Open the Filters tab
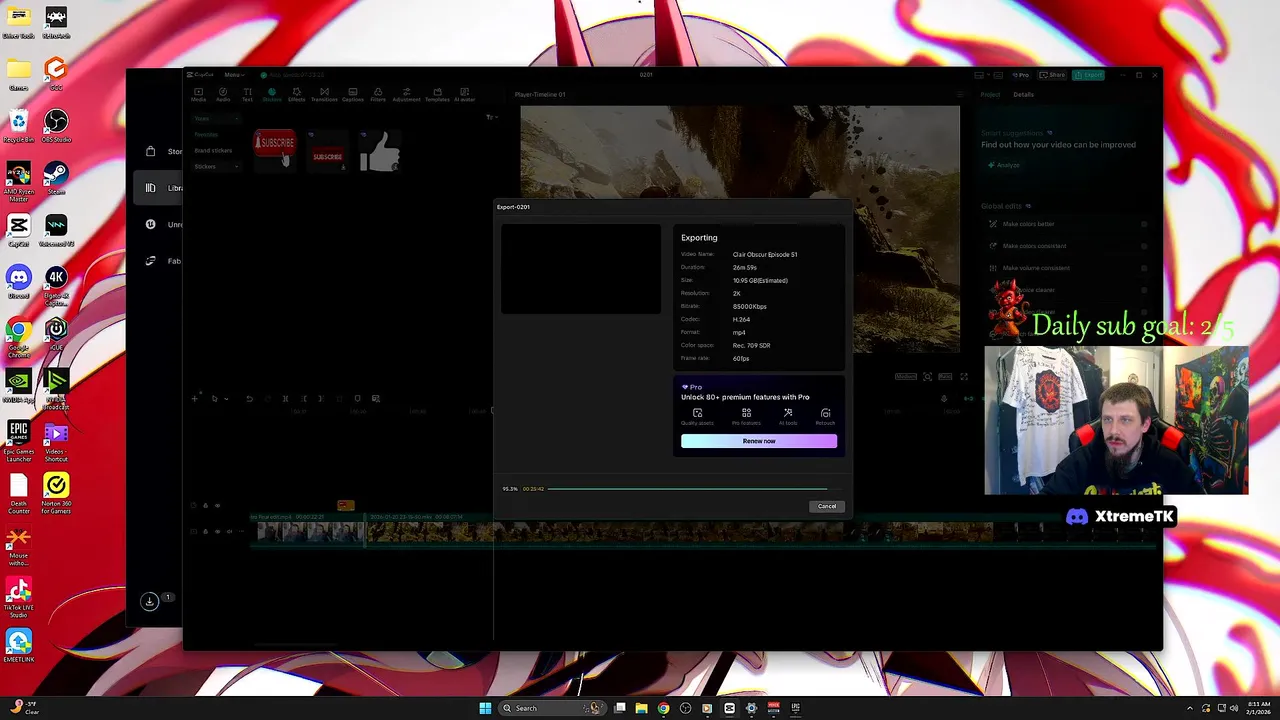Image resolution: width=1280 pixels, height=720 pixels. coord(378,95)
